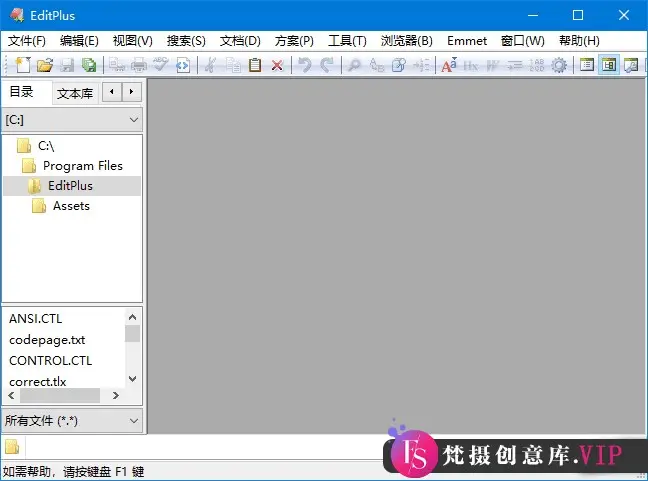Click the red A Set Font icon

[449, 65]
